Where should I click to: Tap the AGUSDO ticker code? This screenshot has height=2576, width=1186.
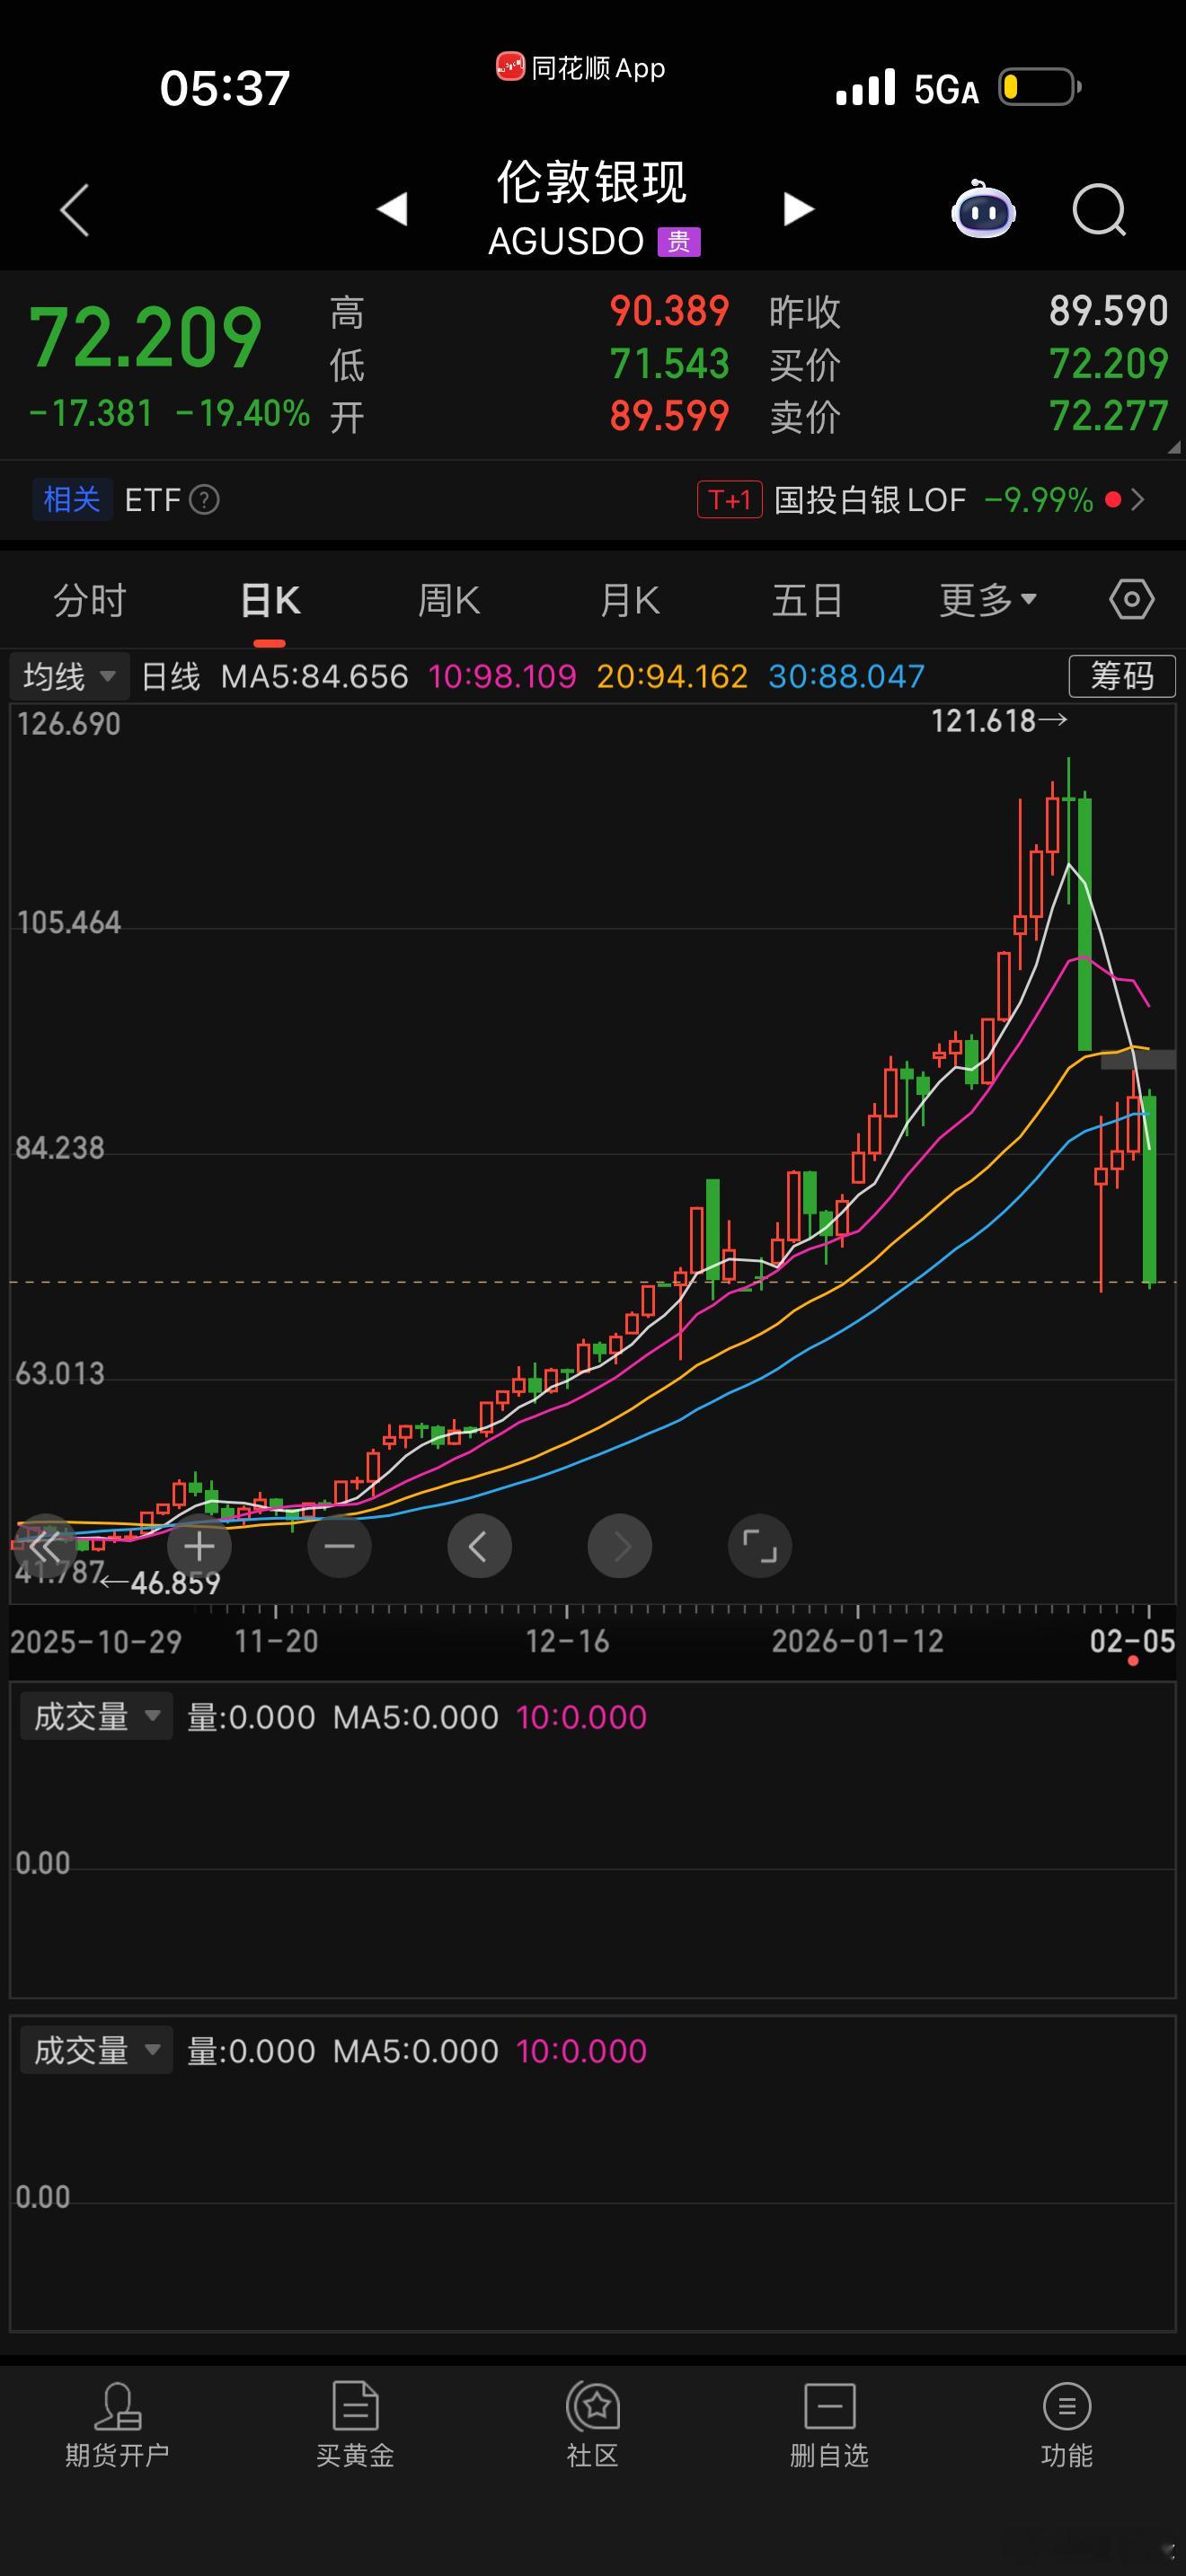pyautogui.click(x=566, y=242)
